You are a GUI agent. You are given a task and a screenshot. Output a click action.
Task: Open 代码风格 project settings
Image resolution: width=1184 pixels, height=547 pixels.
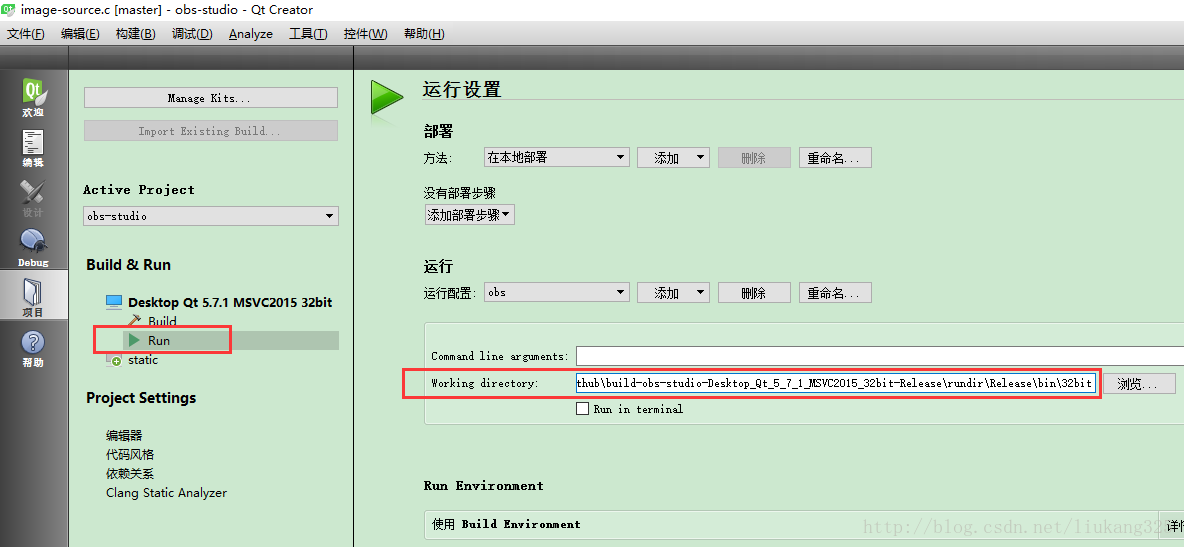[130, 455]
